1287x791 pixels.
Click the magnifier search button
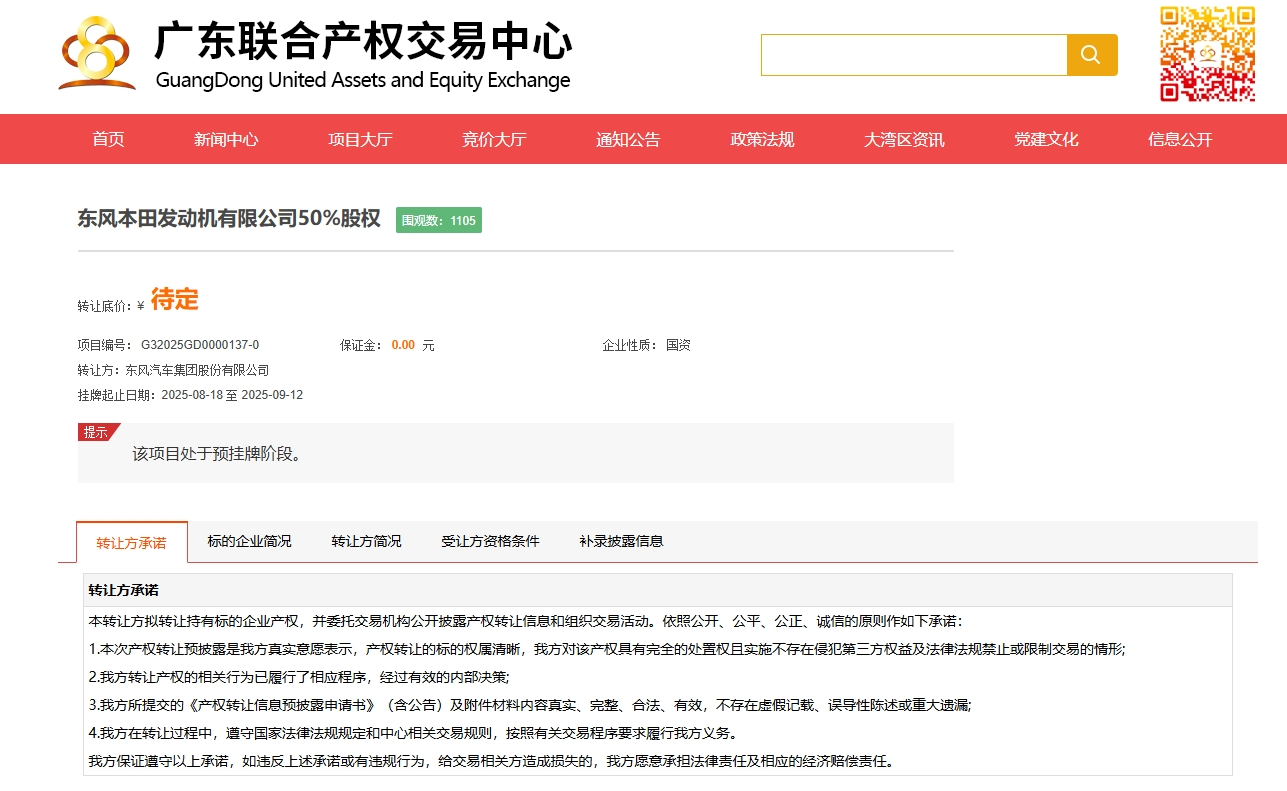(1092, 55)
